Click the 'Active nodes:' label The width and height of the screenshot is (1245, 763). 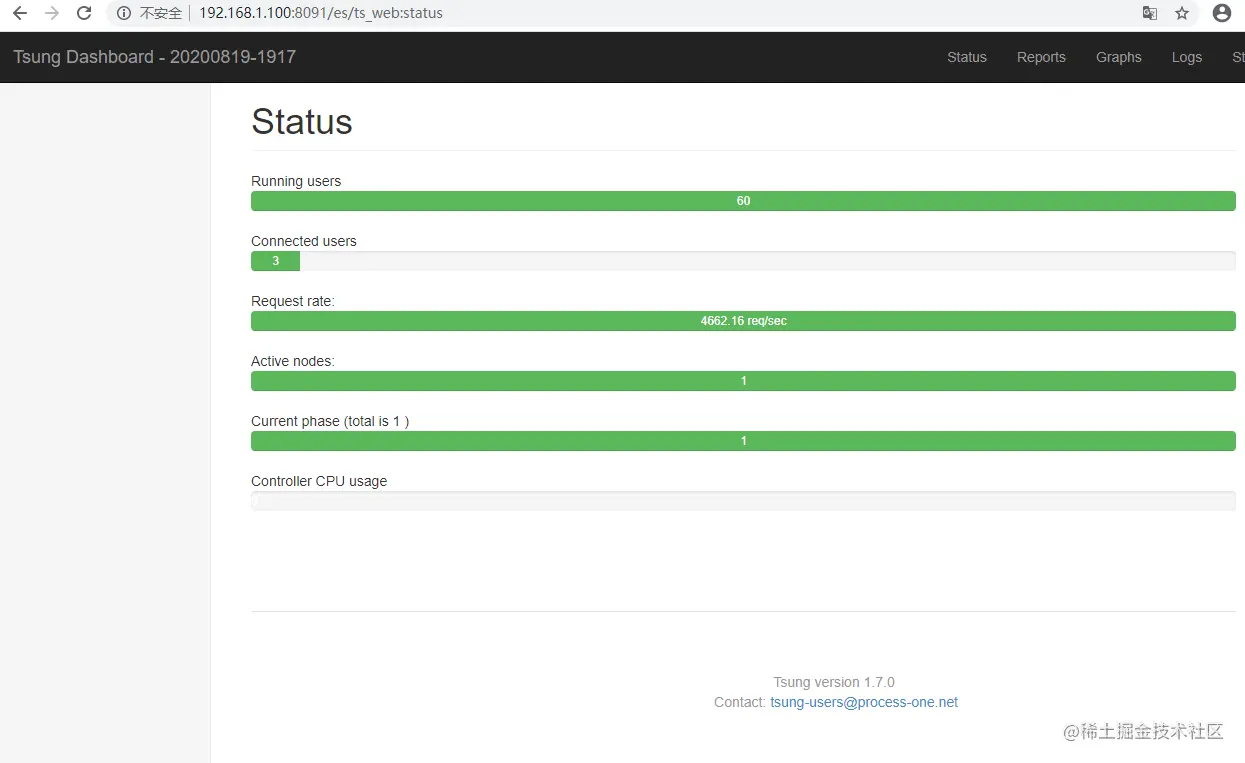tap(293, 361)
